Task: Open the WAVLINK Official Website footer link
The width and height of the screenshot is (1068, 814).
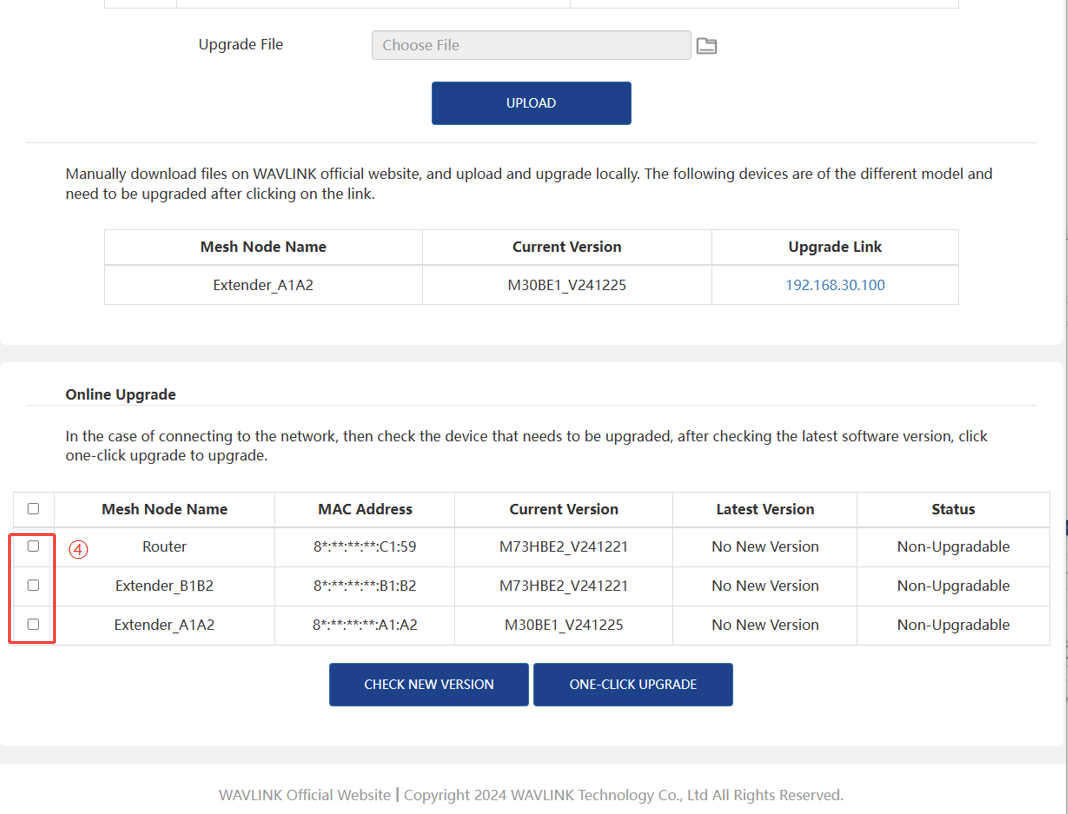Action: (304, 795)
